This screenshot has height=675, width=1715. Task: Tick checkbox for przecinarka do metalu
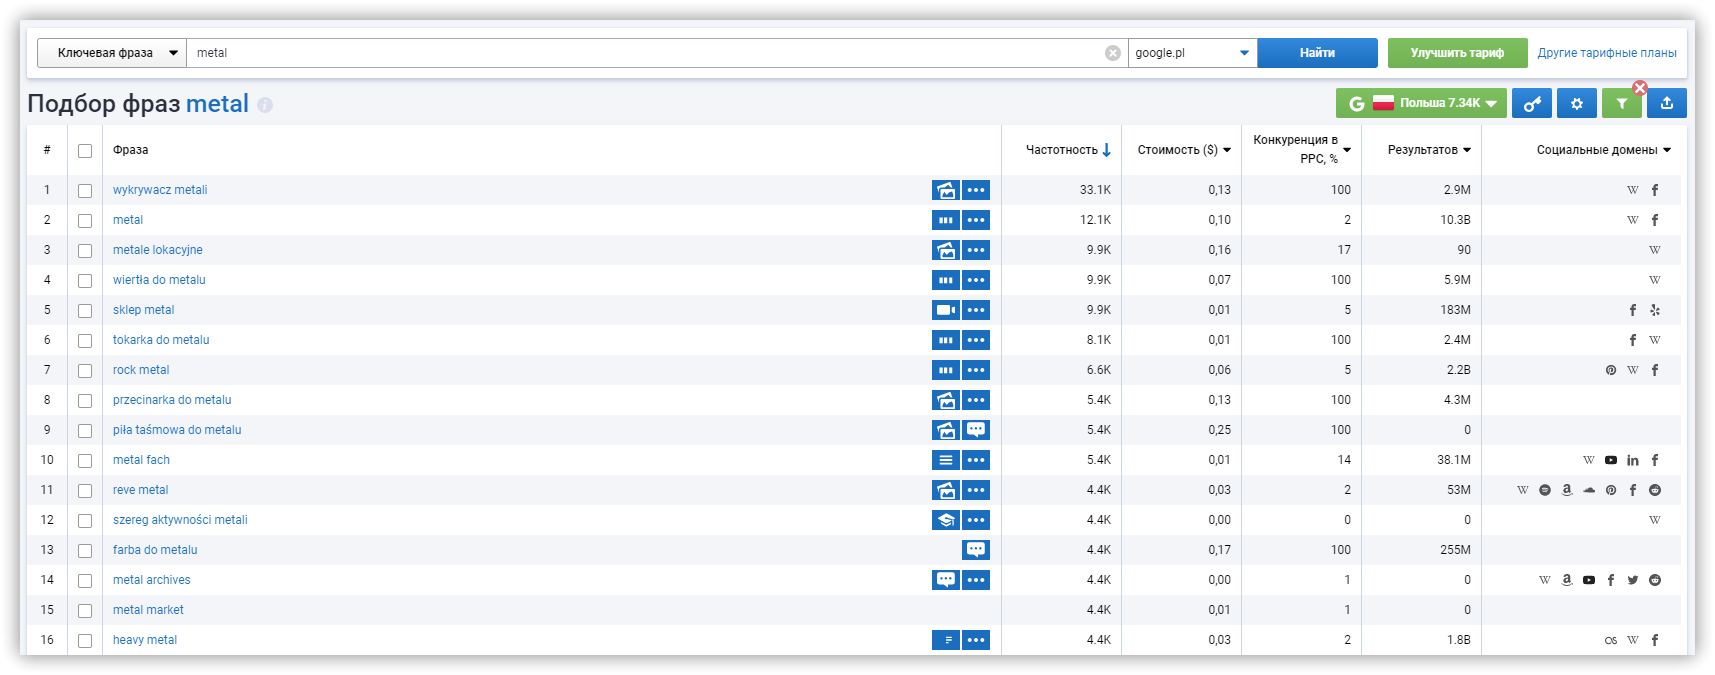pyautogui.click(x=85, y=401)
